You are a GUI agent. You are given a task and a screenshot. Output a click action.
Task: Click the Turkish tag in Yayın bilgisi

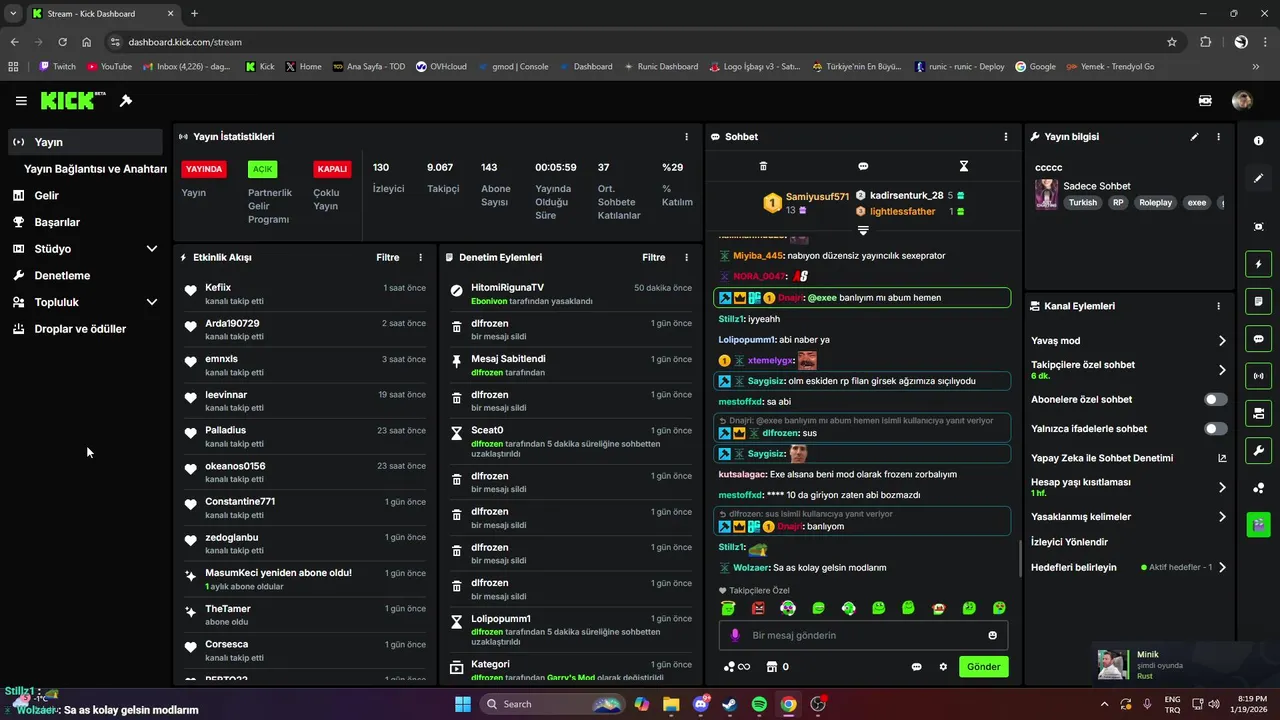(1082, 202)
